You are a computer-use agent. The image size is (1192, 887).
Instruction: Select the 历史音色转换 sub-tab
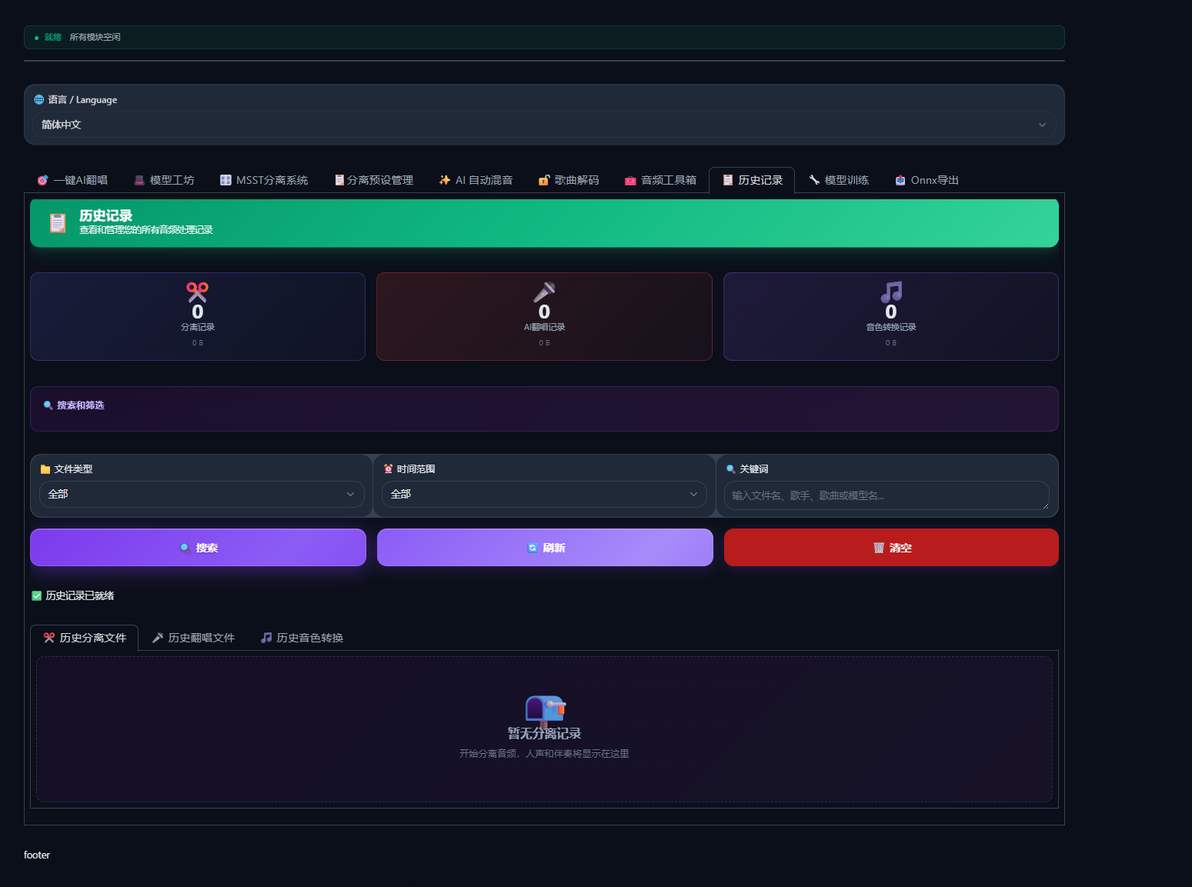(x=302, y=638)
